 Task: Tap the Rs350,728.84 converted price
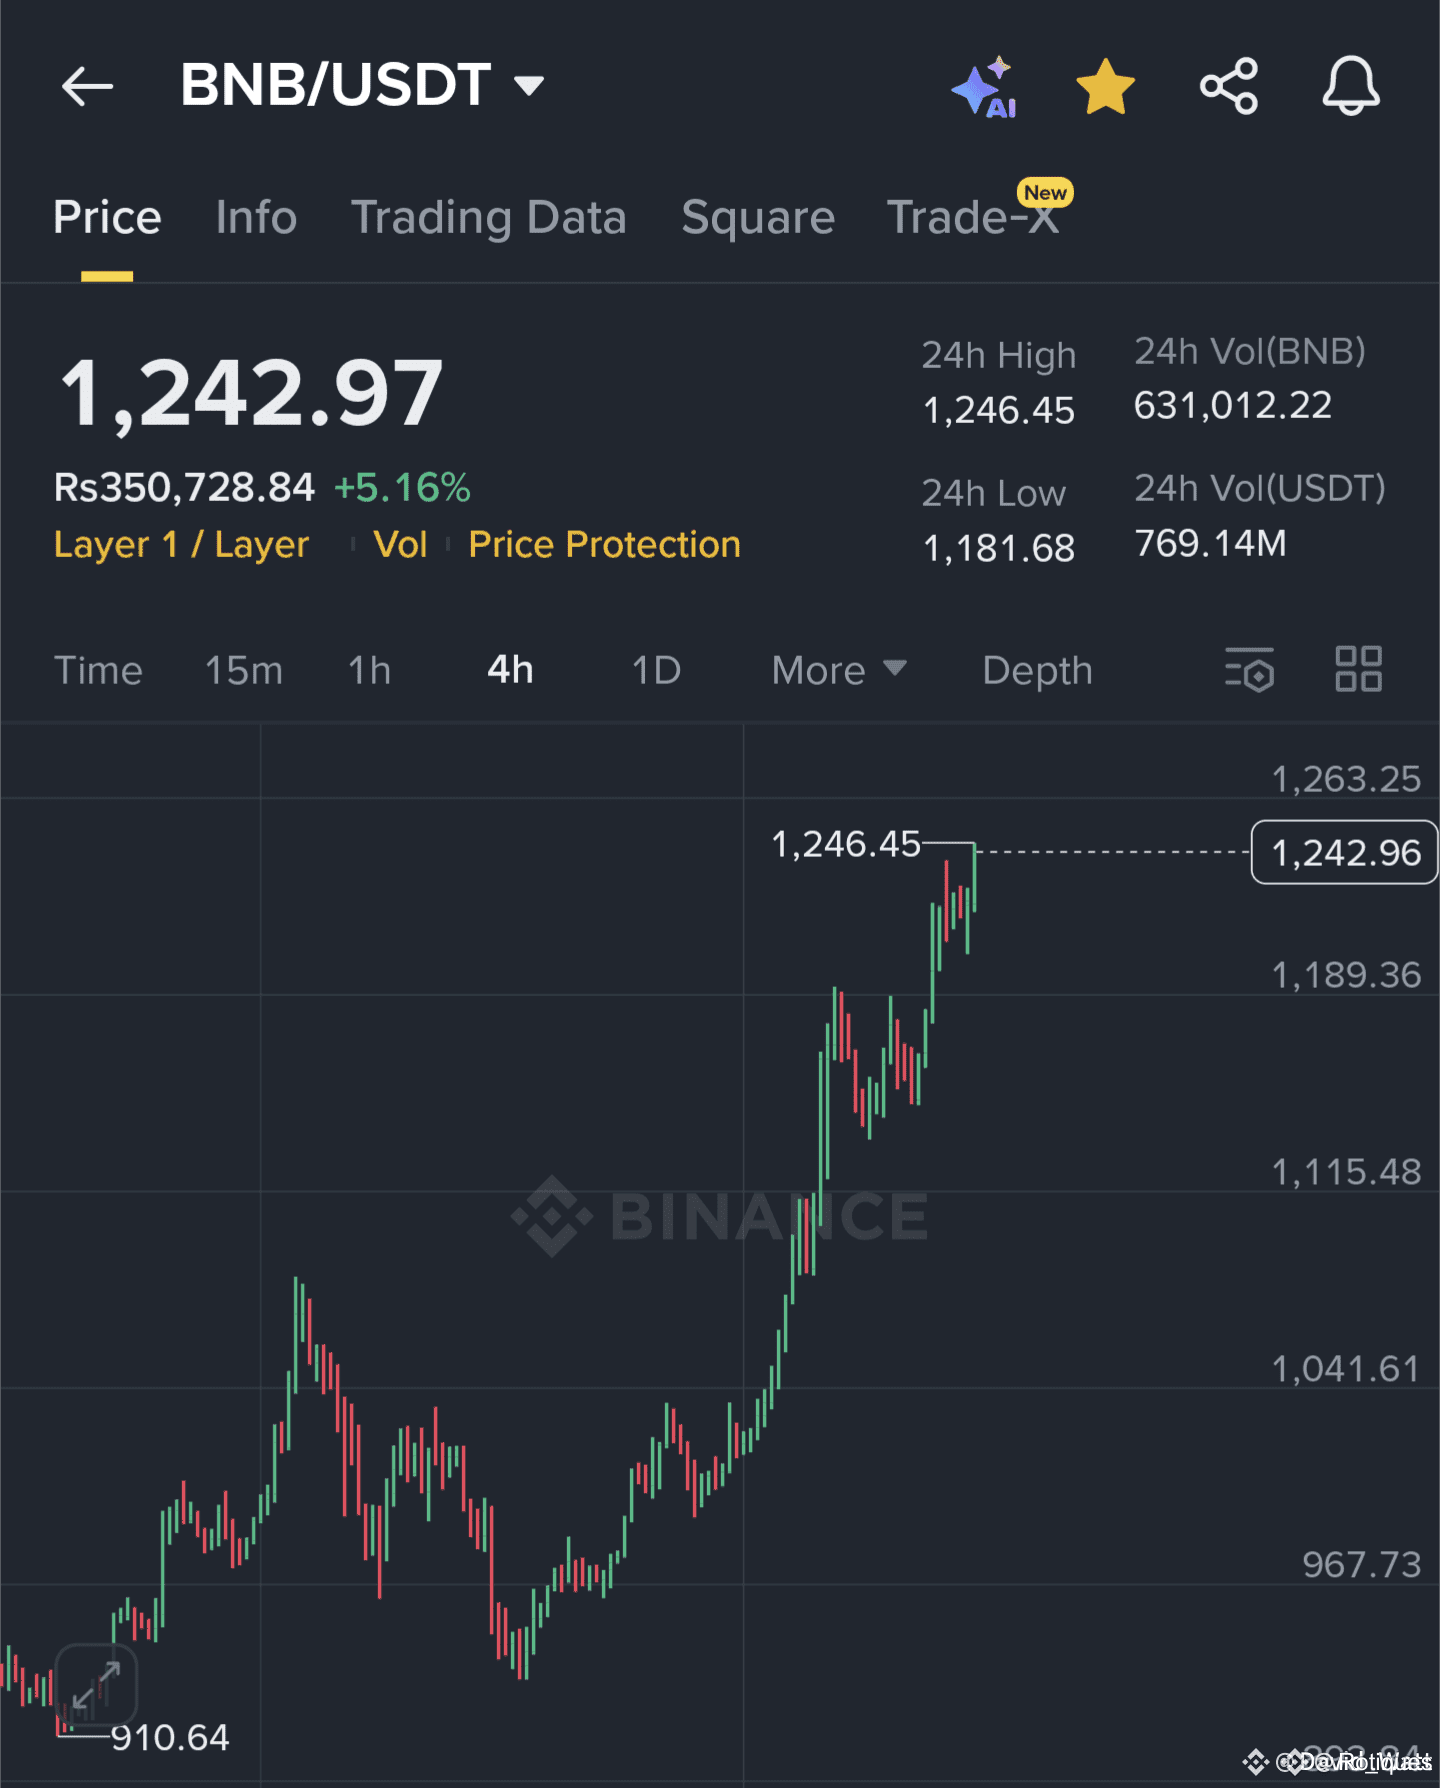point(184,488)
